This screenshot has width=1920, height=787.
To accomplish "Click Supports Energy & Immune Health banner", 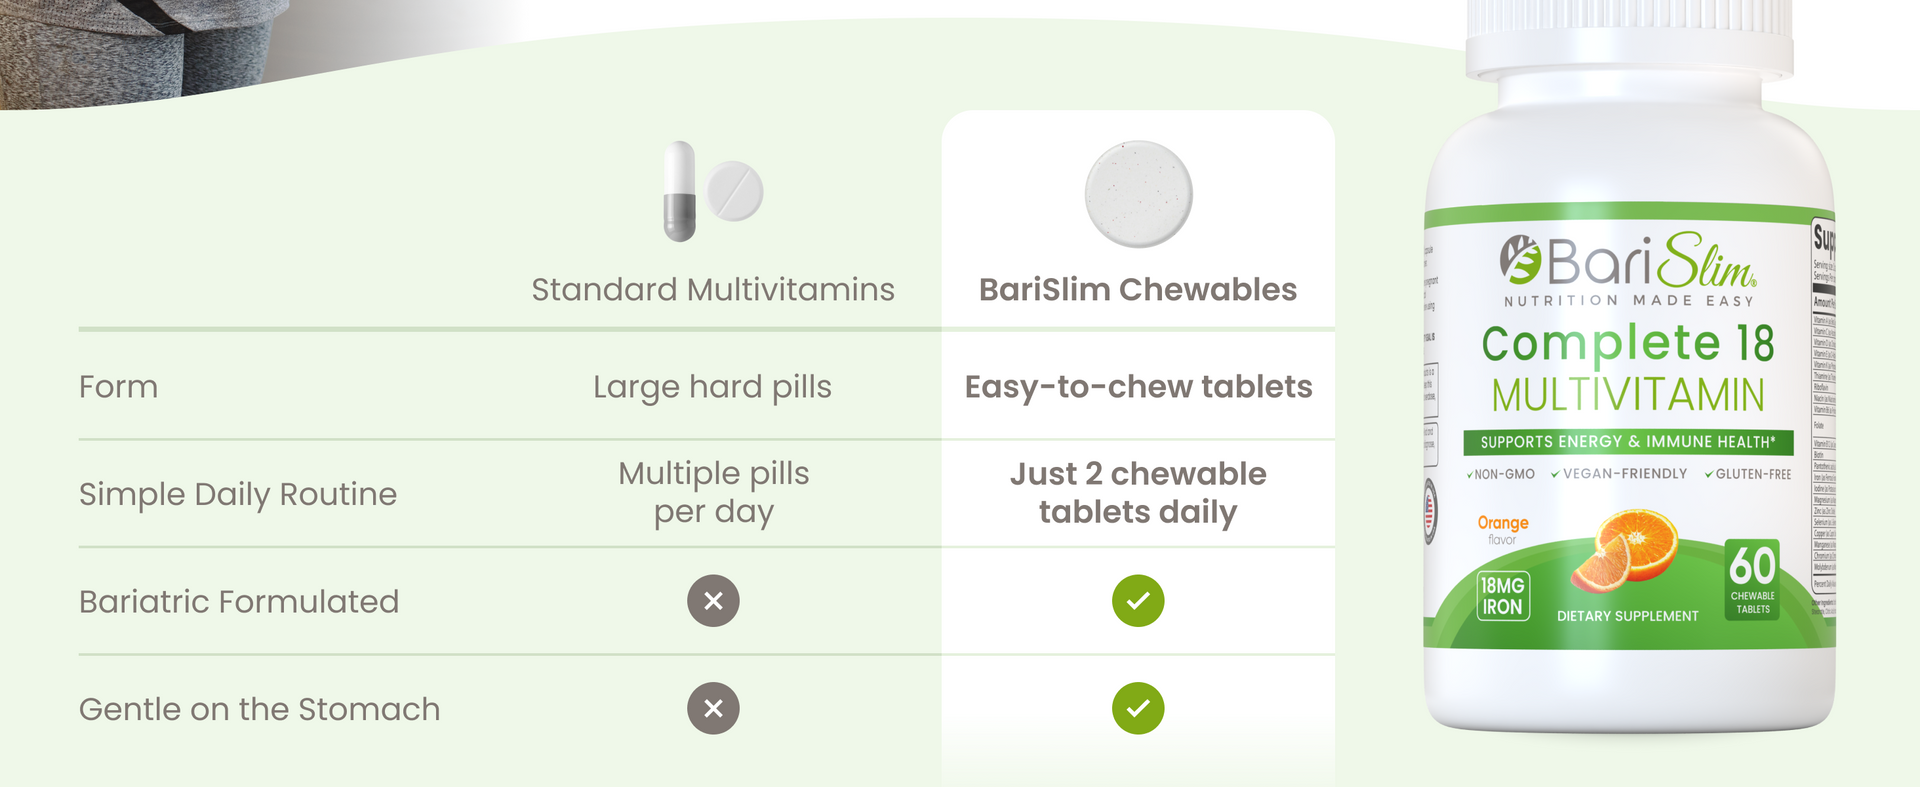I will 1628,442.
